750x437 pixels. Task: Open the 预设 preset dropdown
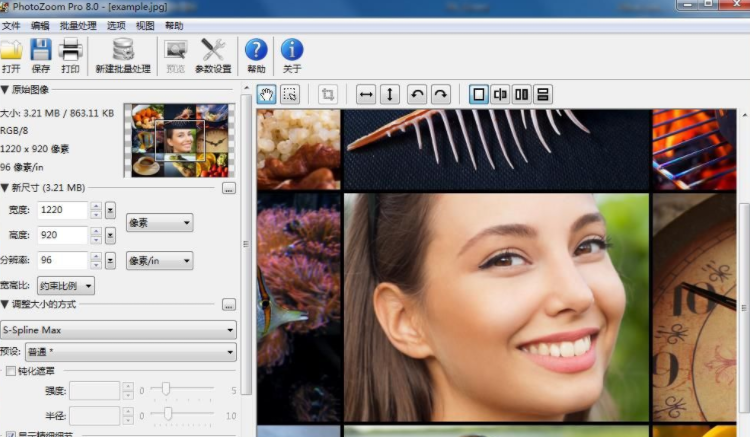131,352
